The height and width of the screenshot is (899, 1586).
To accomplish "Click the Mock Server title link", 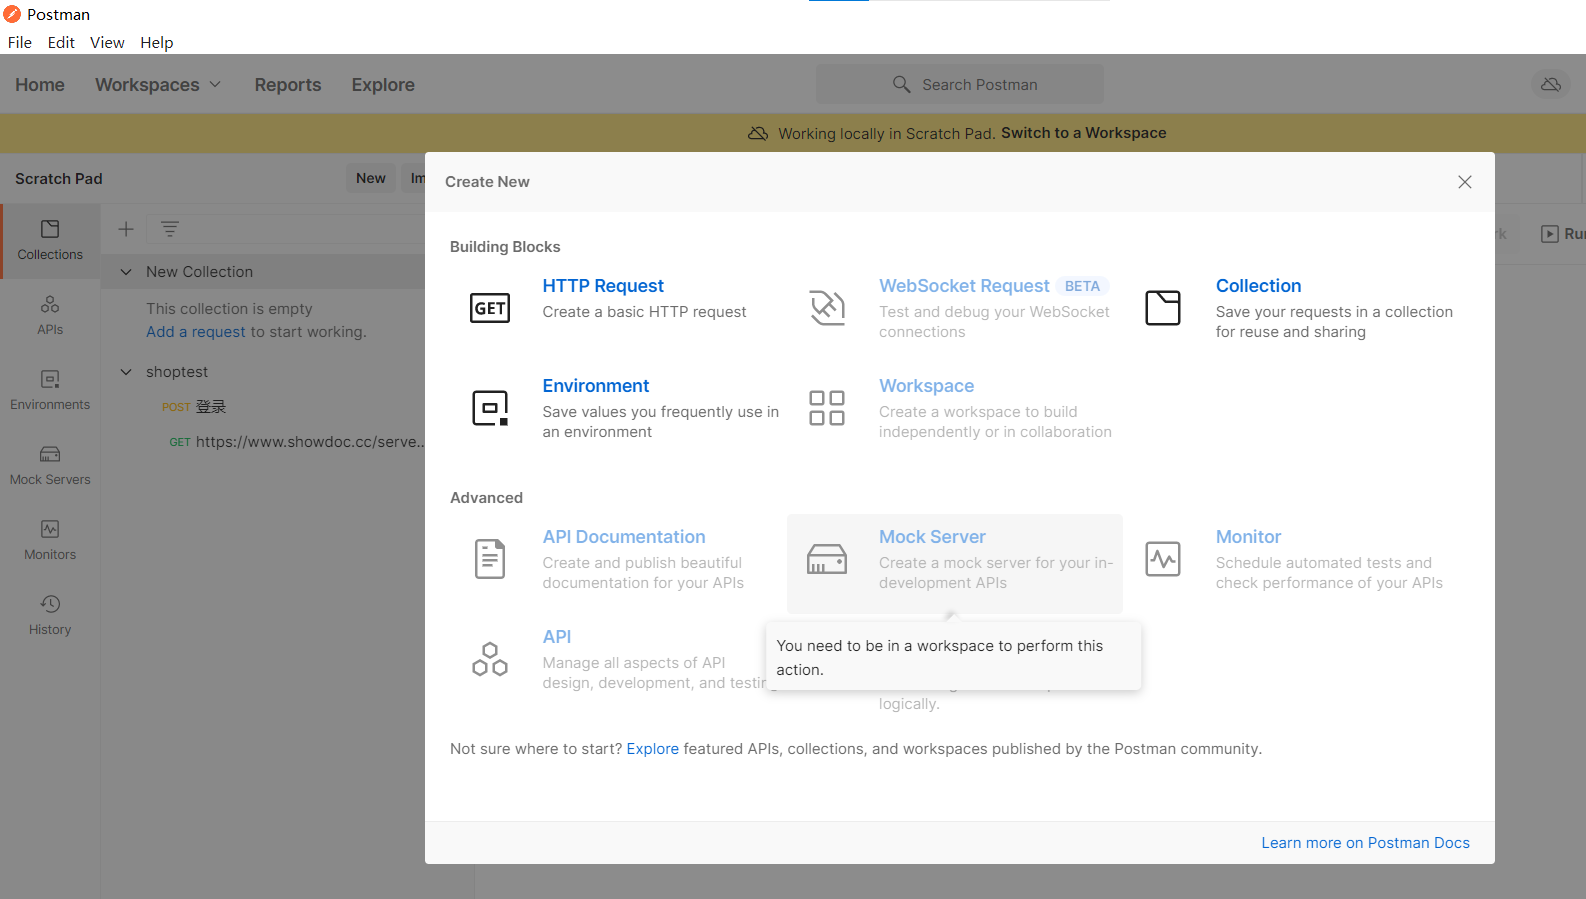I will coord(932,537).
